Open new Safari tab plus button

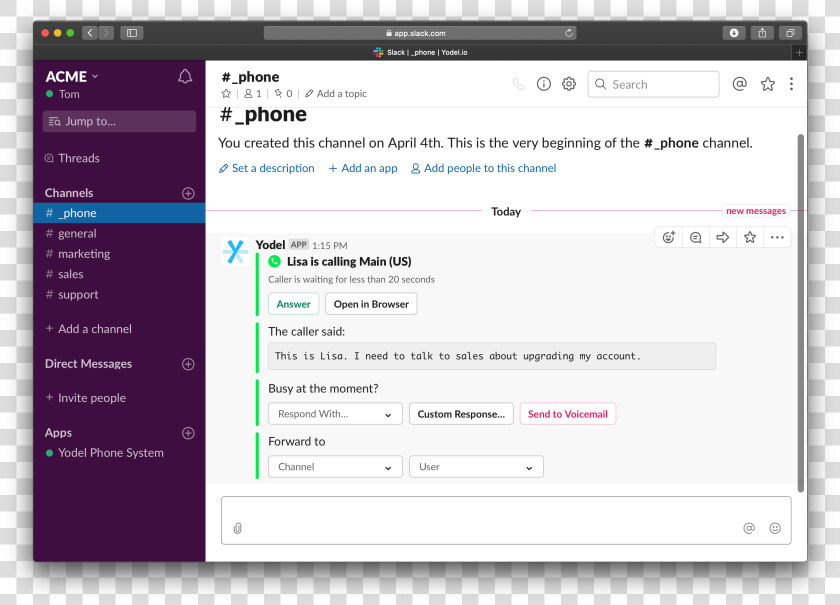click(799, 53)
